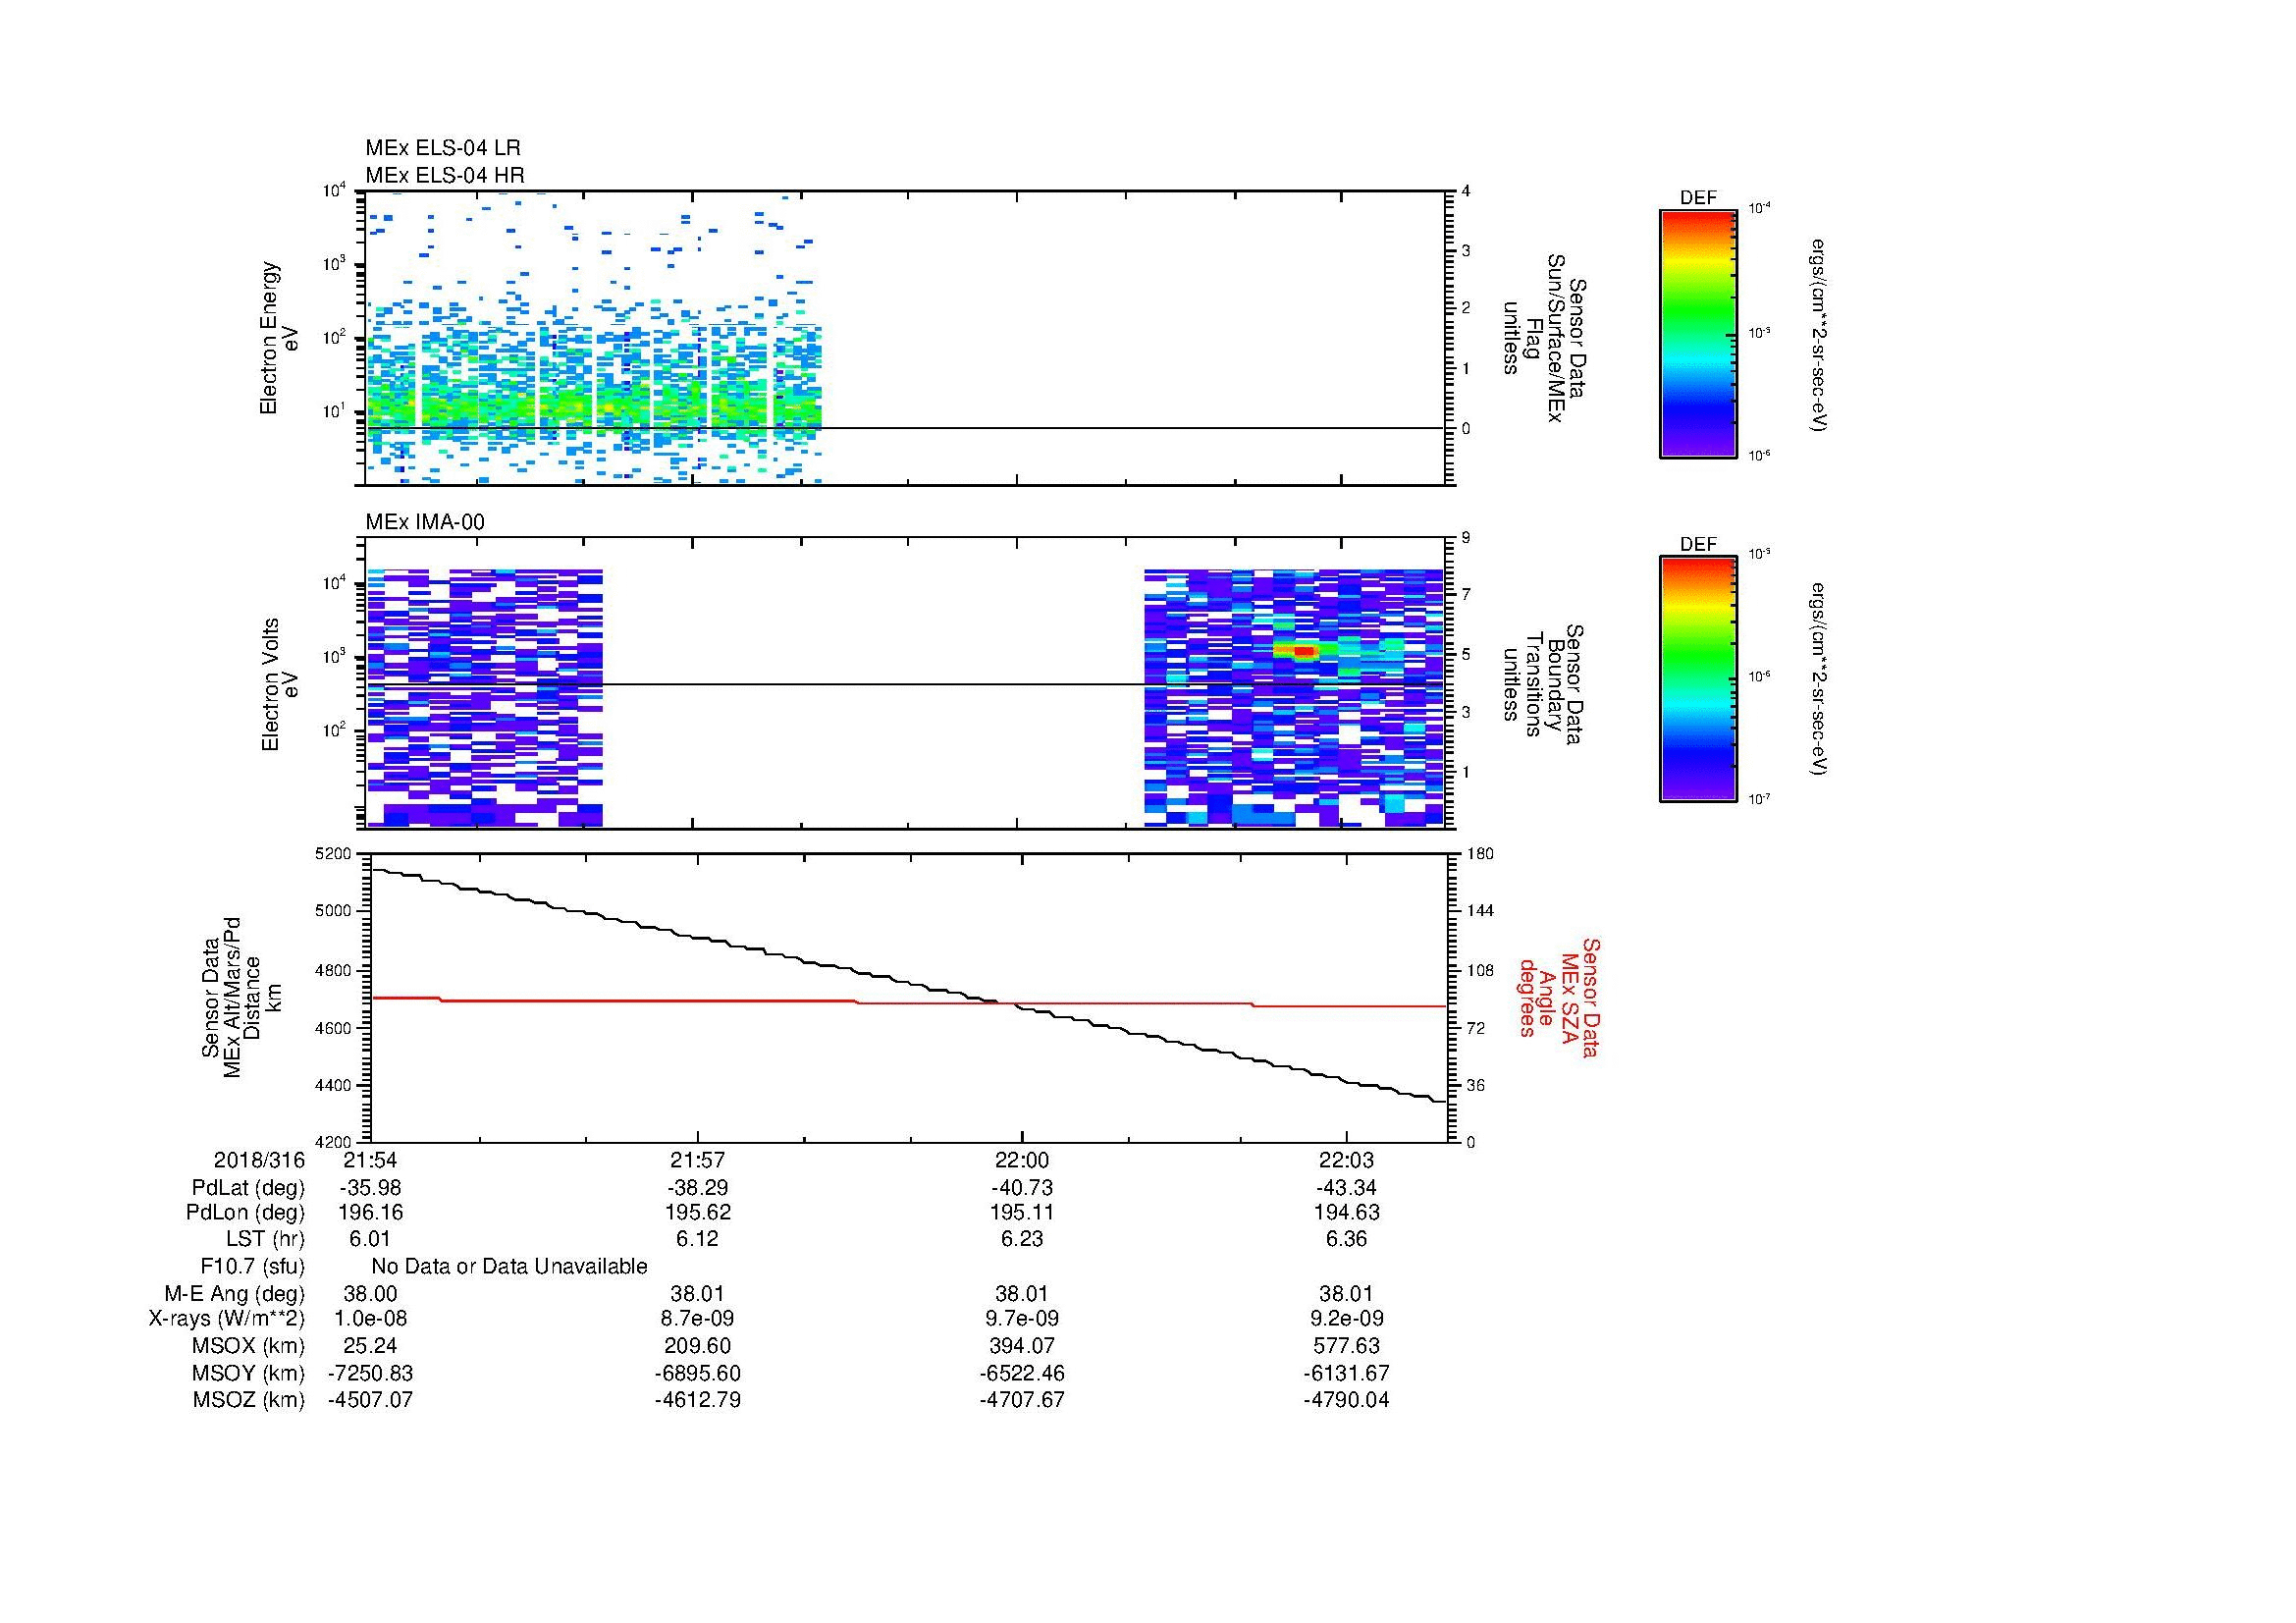Click the 'MEx ELS-04 LR' panel title
The width and height of the screenshot is (2296, 1623).
tap(442, 148)
